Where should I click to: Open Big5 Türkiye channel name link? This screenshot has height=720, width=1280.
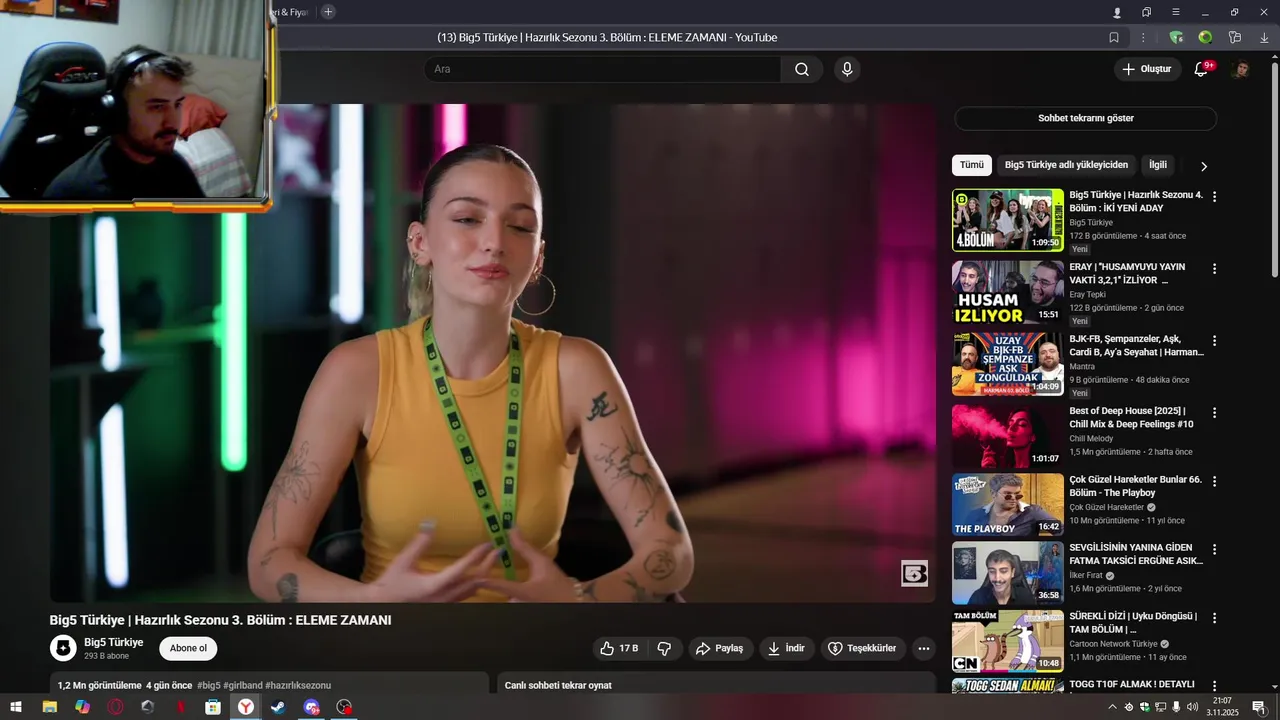113,642
